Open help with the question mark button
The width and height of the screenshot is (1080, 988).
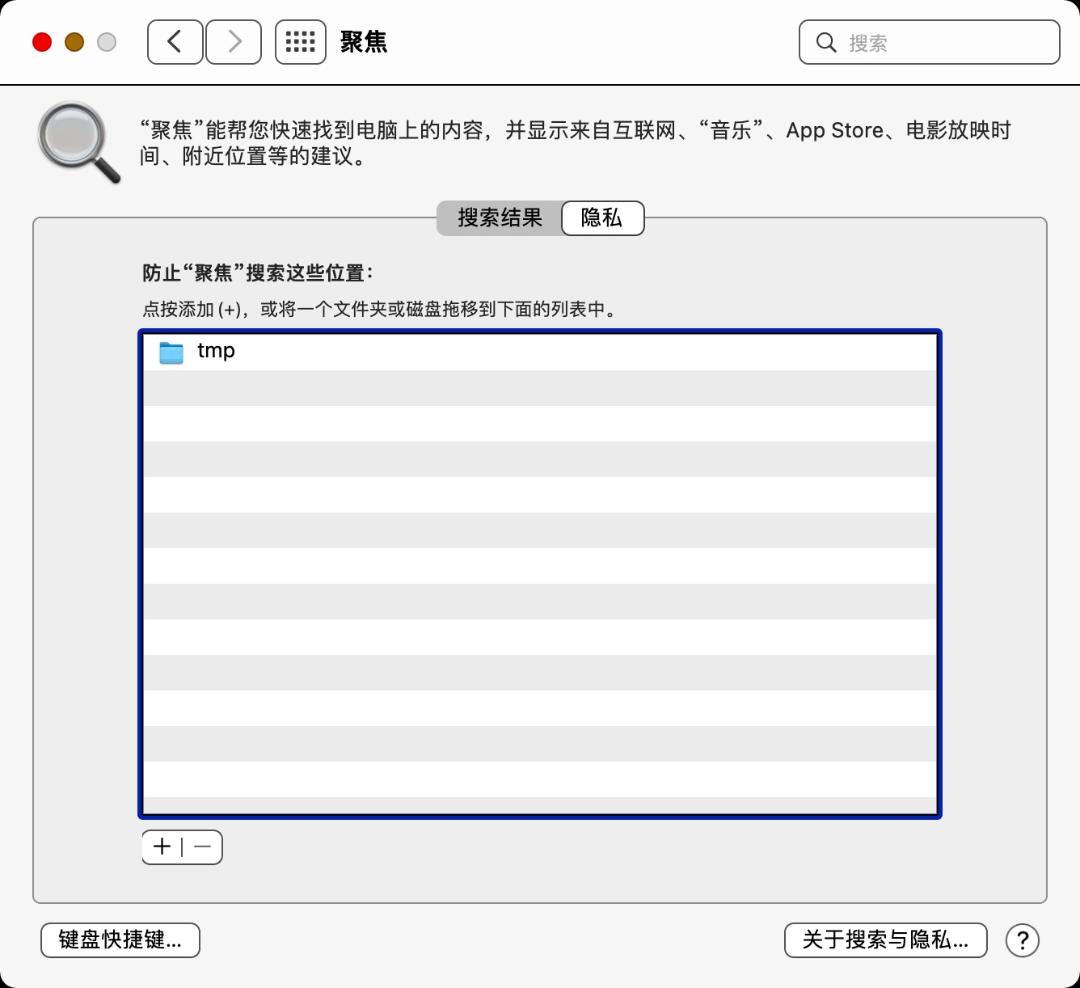[x=1022, y=940]
